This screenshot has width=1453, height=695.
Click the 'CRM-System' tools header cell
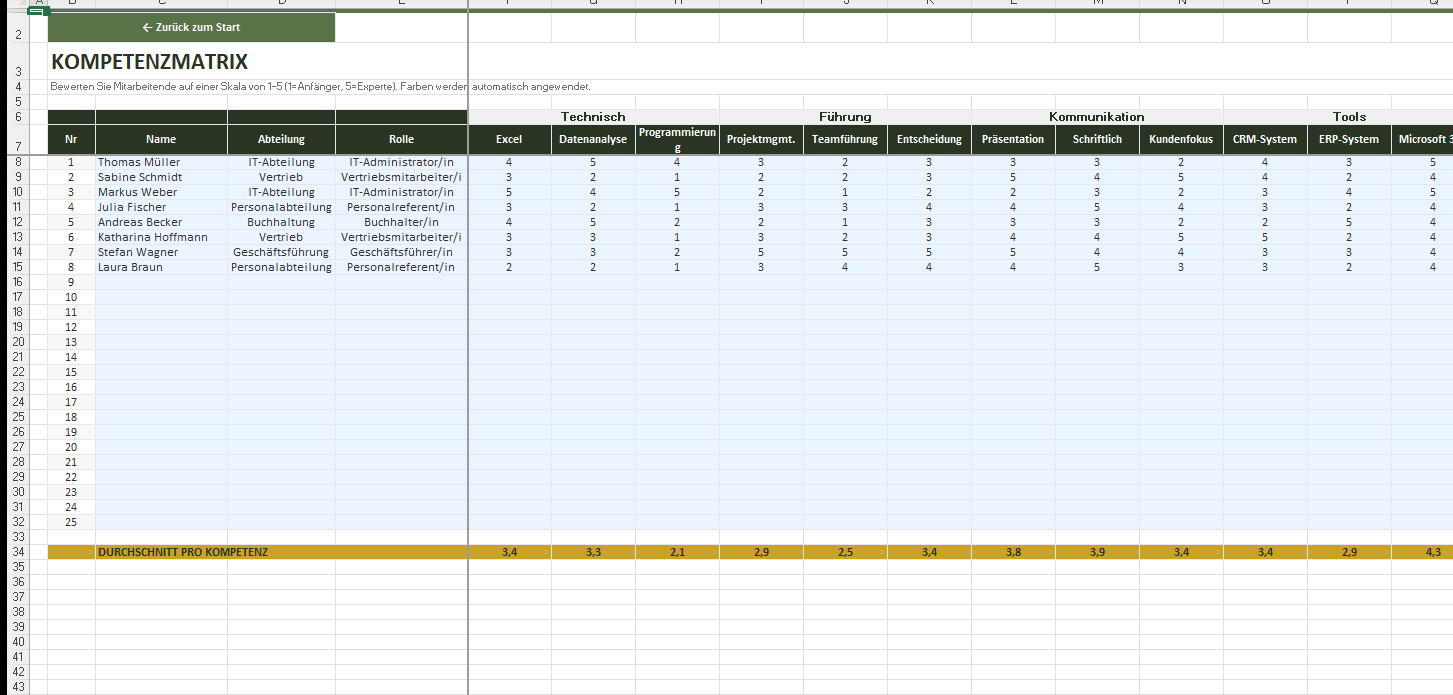(1264, 139)
